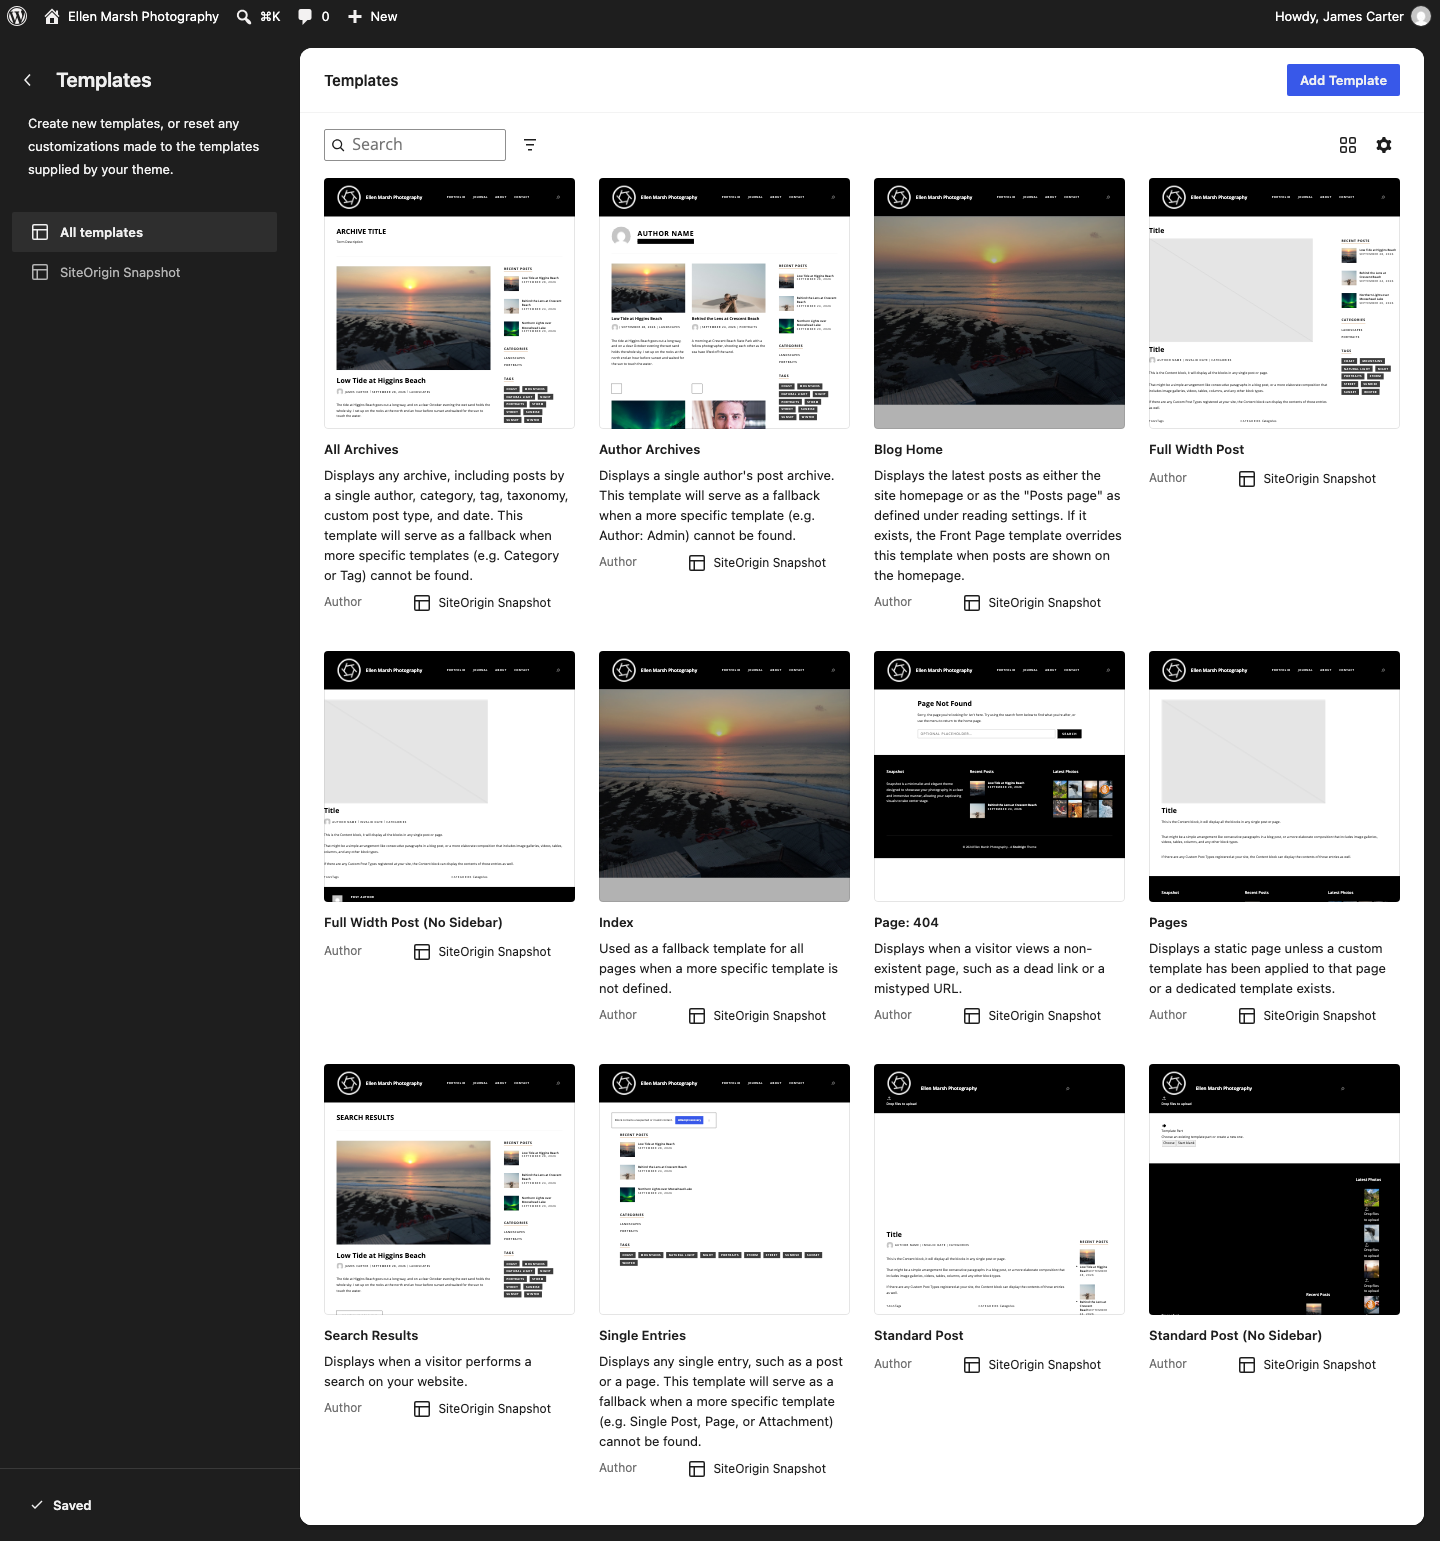The height and width of the screenshot is (1541, 1440).
Task: Click the Full Width Post (No Sidebar) title
Action: pyautogui.click(x=413, y=923)
